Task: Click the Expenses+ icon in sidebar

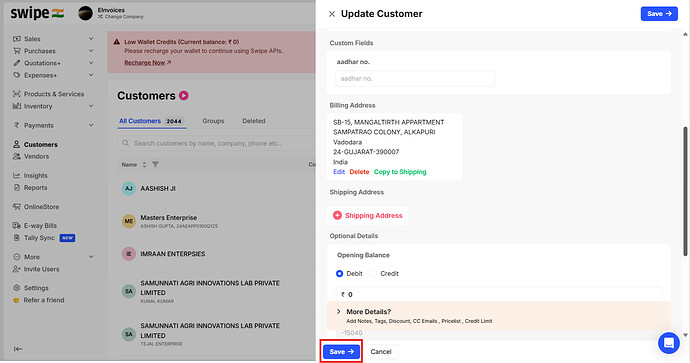Action: tap(17, 75)
